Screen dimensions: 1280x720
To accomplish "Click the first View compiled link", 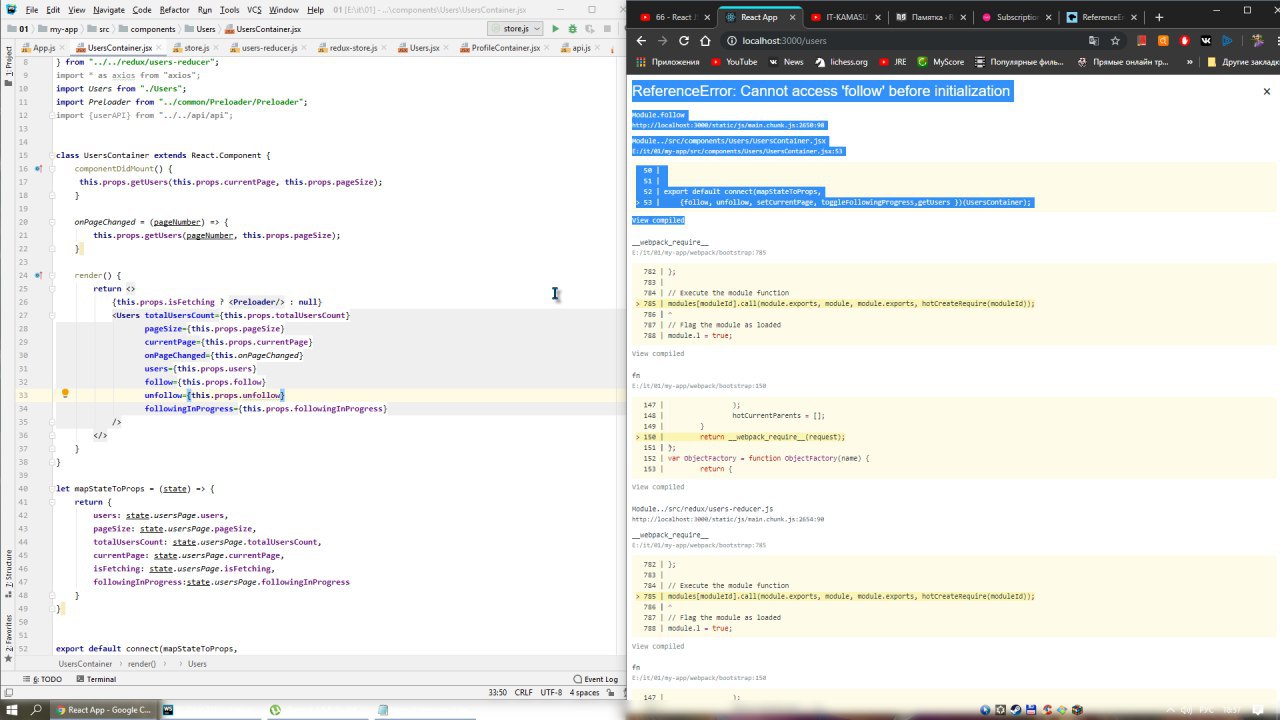I will pyautogui.click(x=658, y=220).
